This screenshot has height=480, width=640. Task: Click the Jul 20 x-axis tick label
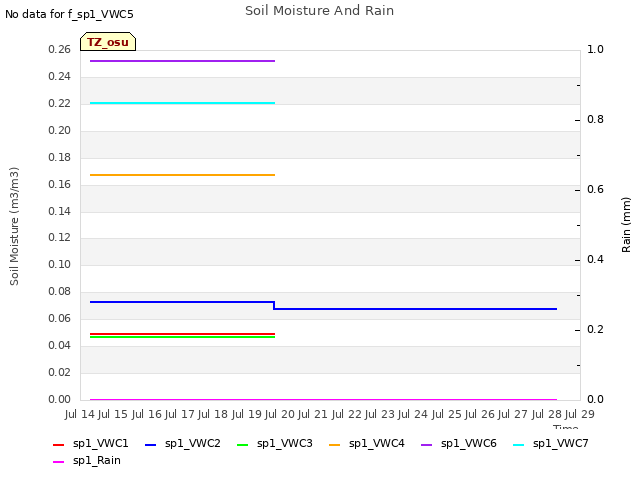pos(280,414)
